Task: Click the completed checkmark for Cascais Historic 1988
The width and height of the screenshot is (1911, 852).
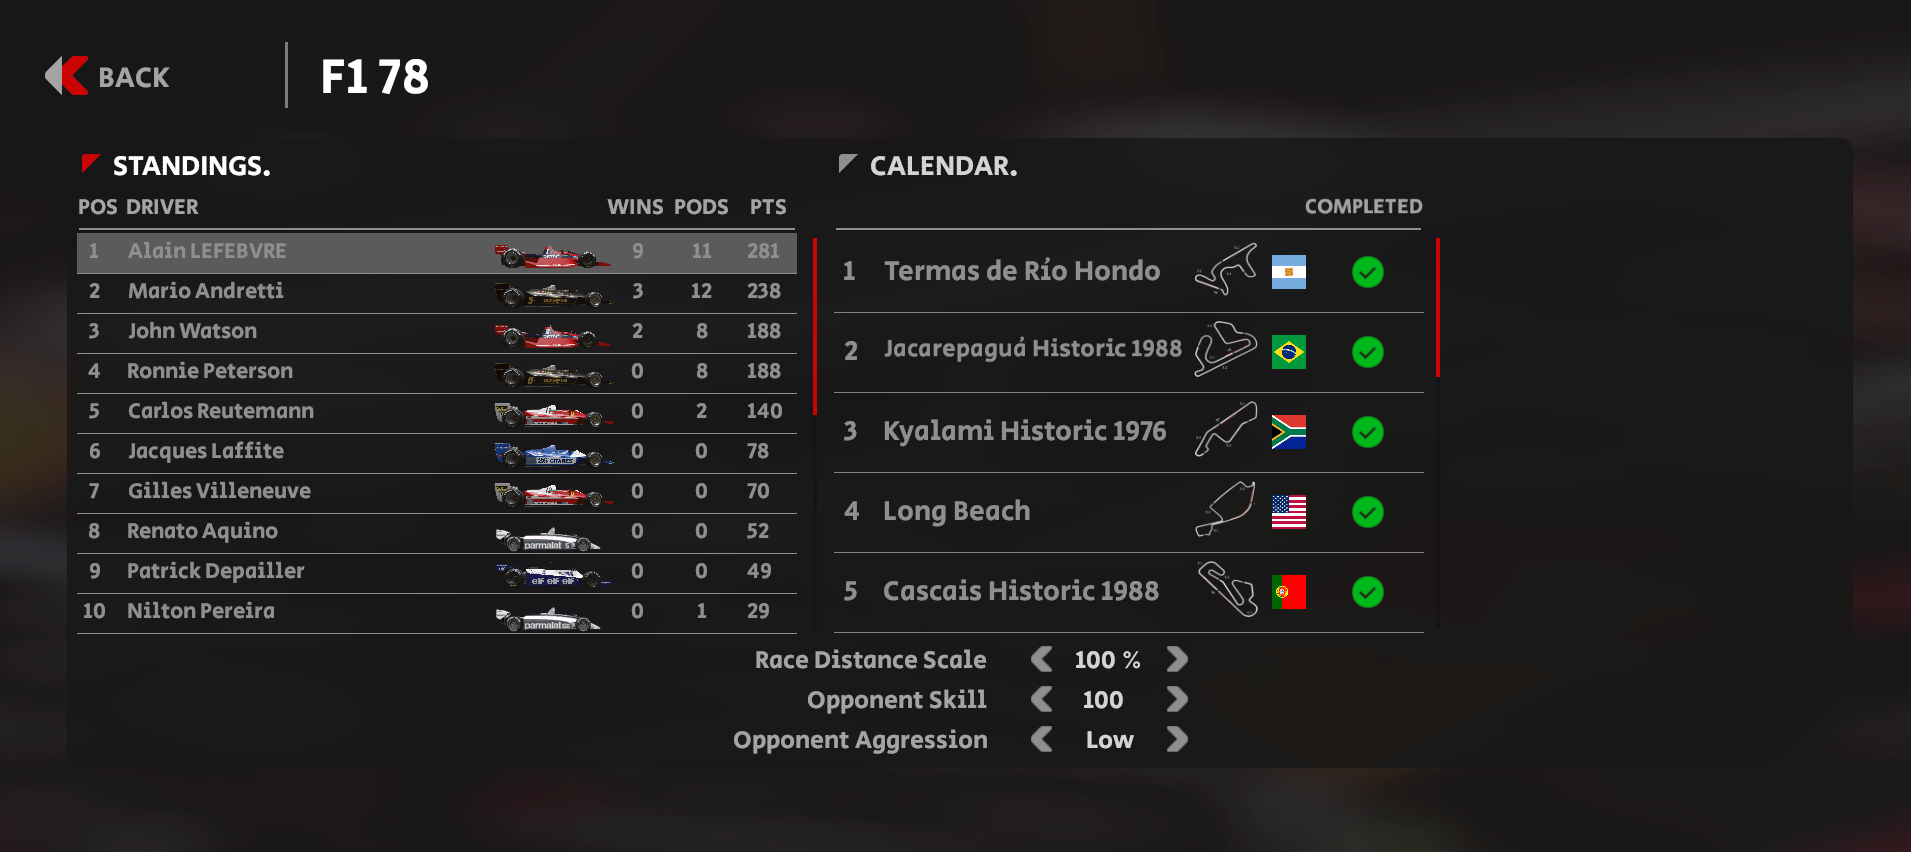Action: coord(1367,592)
